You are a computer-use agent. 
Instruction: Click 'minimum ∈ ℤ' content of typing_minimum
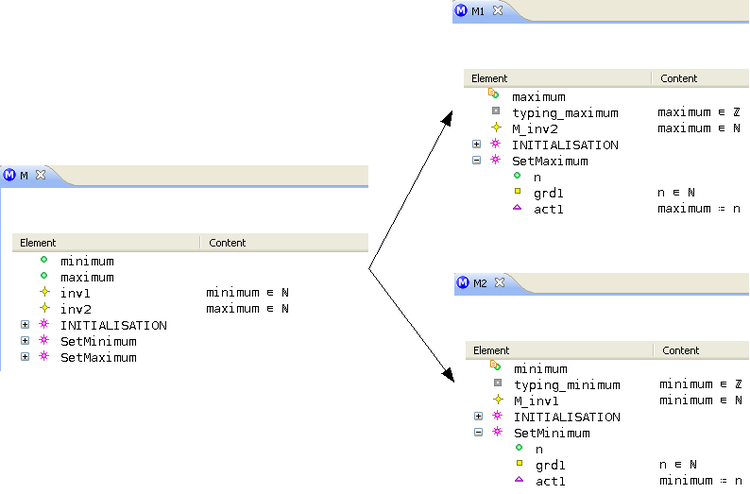pos(701,384)
